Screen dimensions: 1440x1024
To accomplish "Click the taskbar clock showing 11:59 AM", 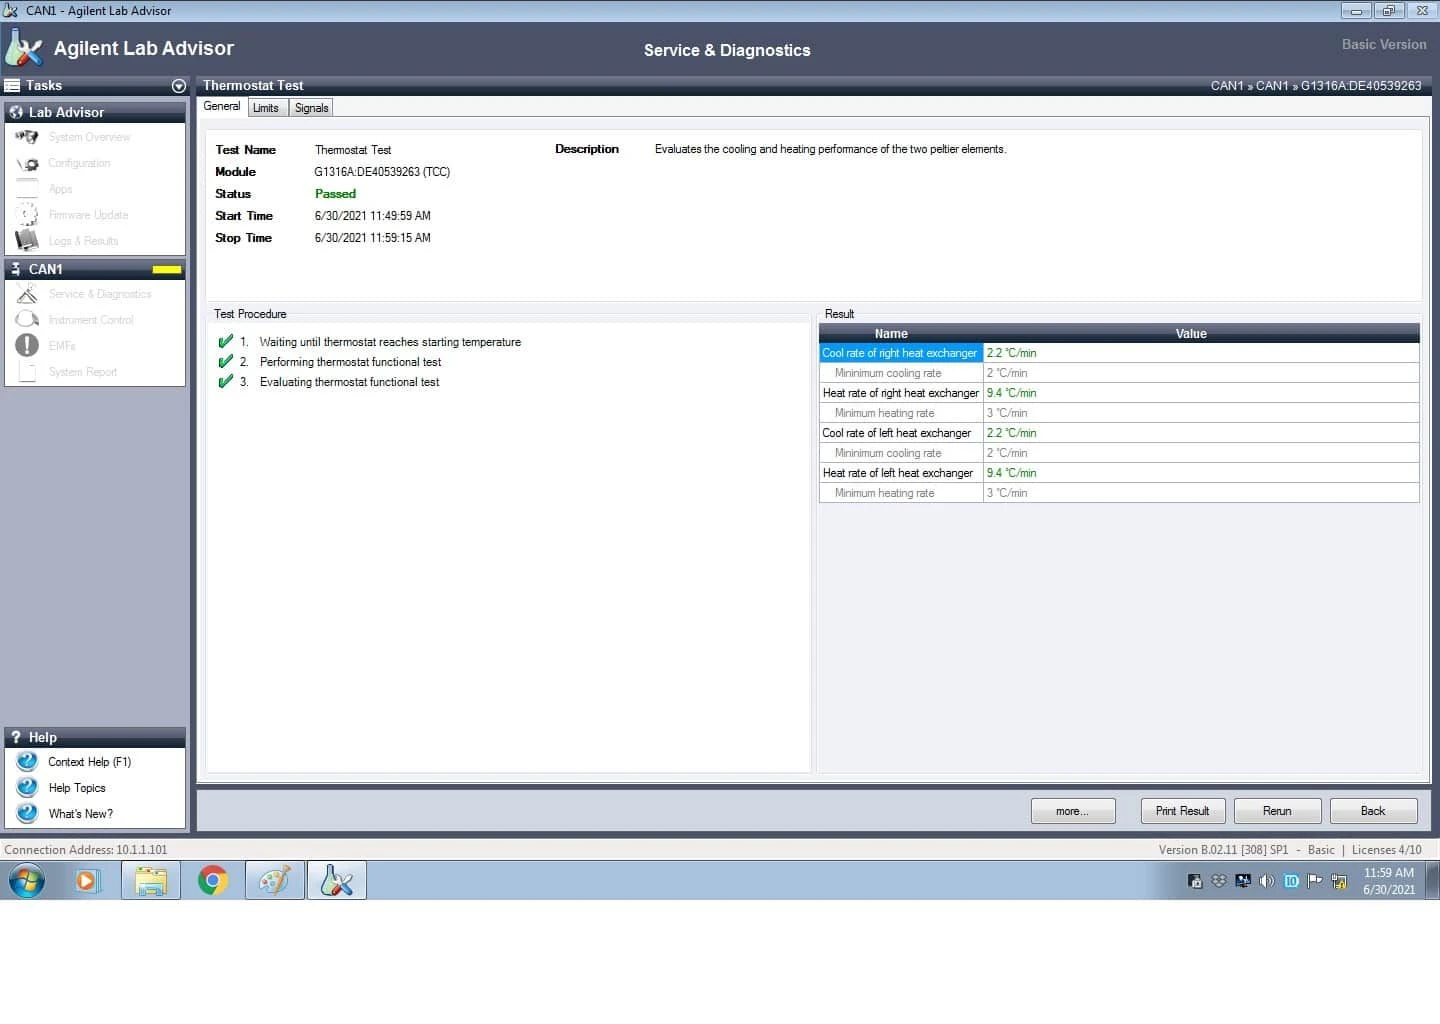I will (x=1389, y=881).
